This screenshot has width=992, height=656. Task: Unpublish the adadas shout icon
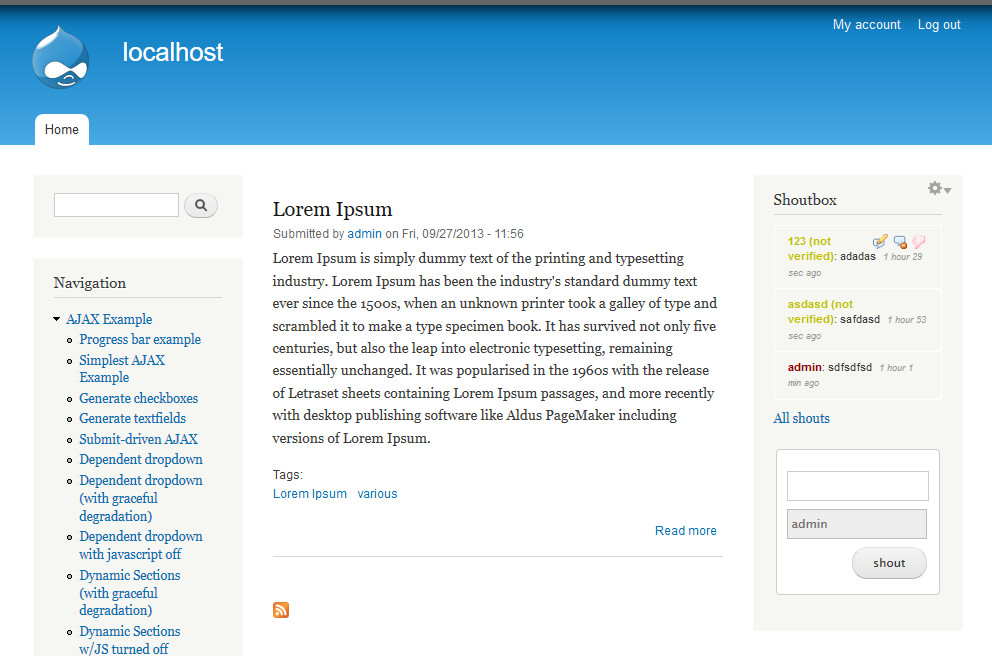899,241
